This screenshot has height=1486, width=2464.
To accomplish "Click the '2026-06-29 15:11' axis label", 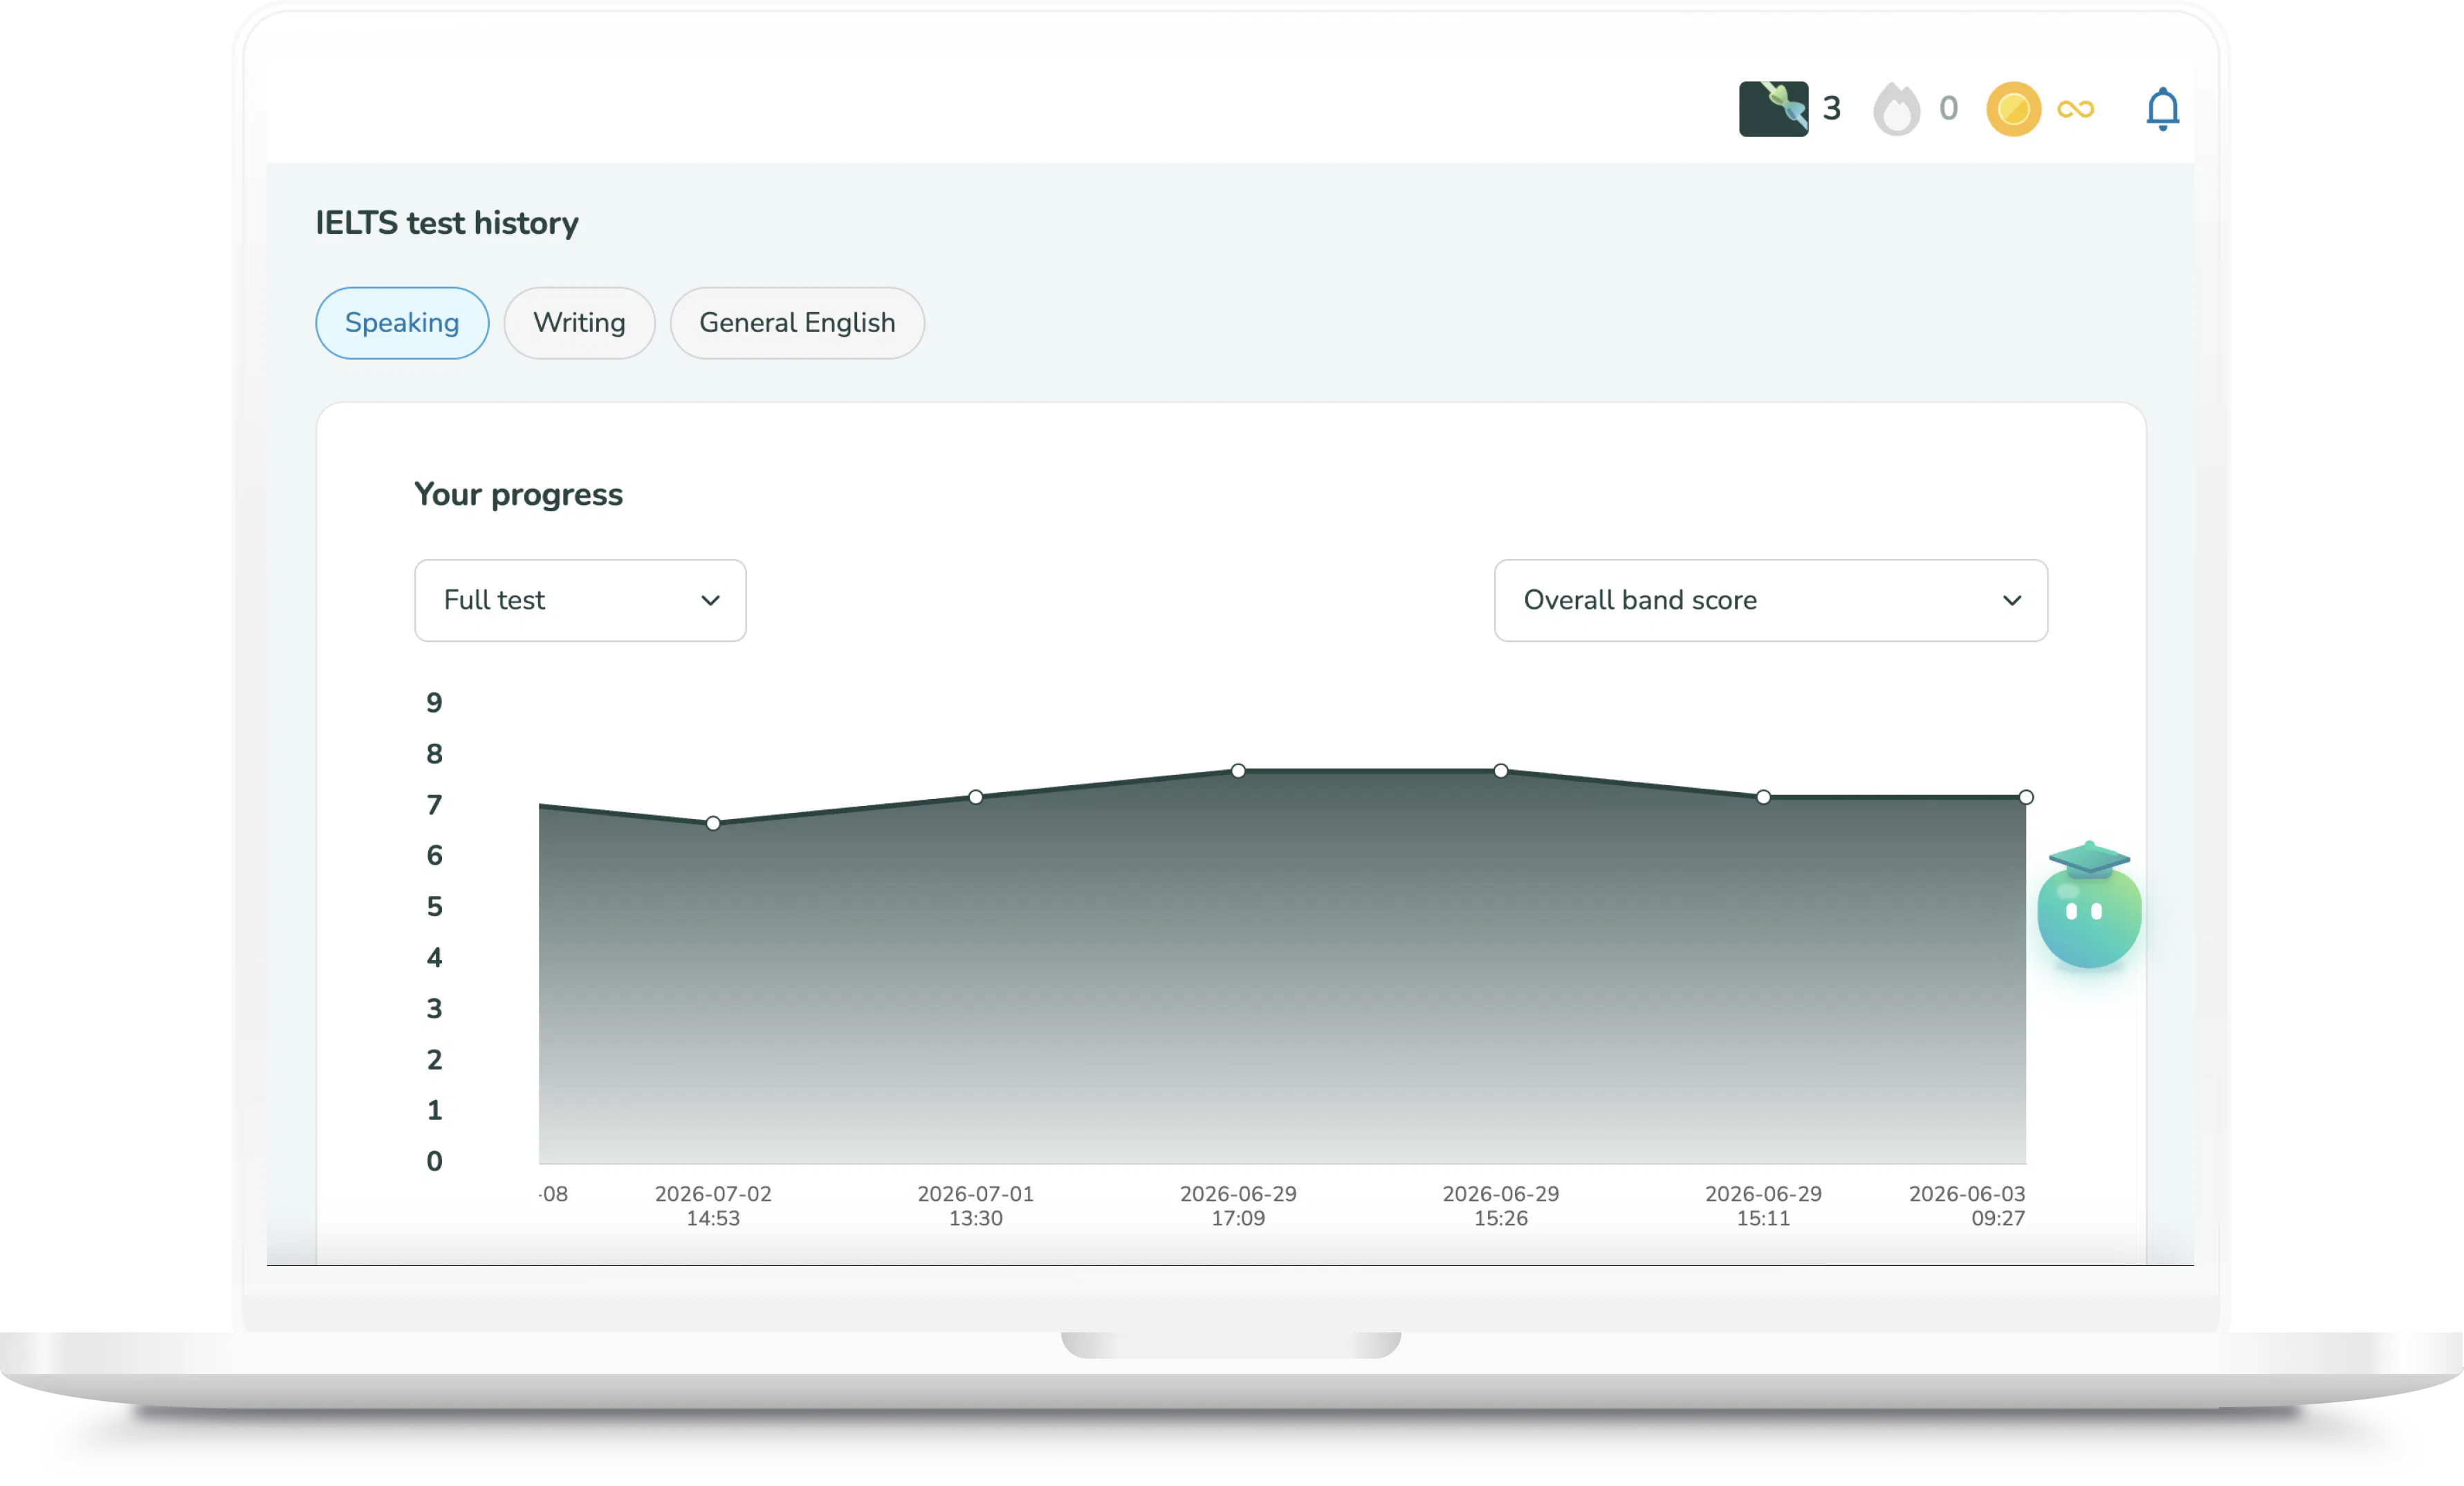I will point(1763,1206).
